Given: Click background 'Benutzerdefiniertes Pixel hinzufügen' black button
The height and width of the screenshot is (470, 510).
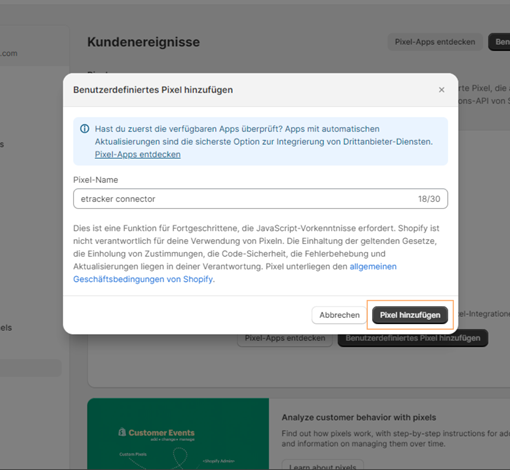Looking at the screenshot, I should [x=413, y=338].
